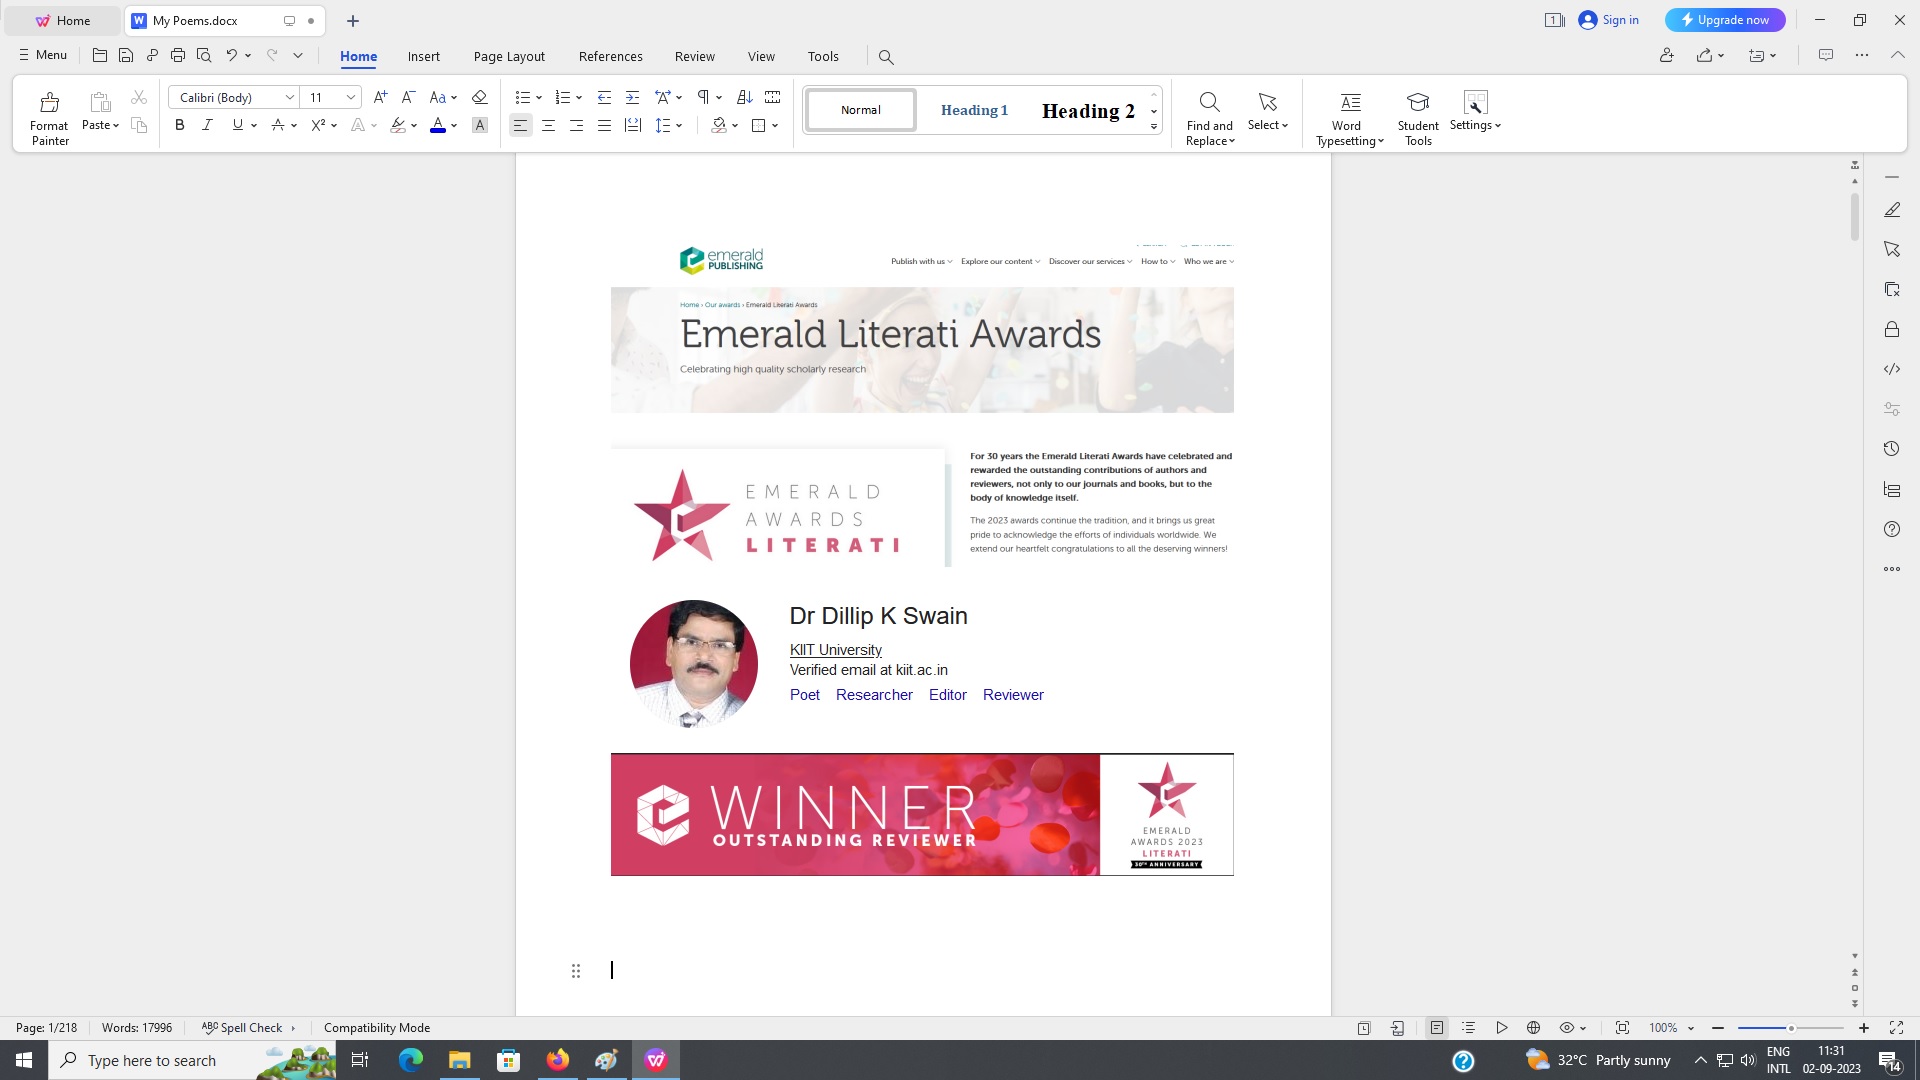This screenshot has height=1080, width=1920.
Task: Click the Format Painter tool
Action: 49,118
